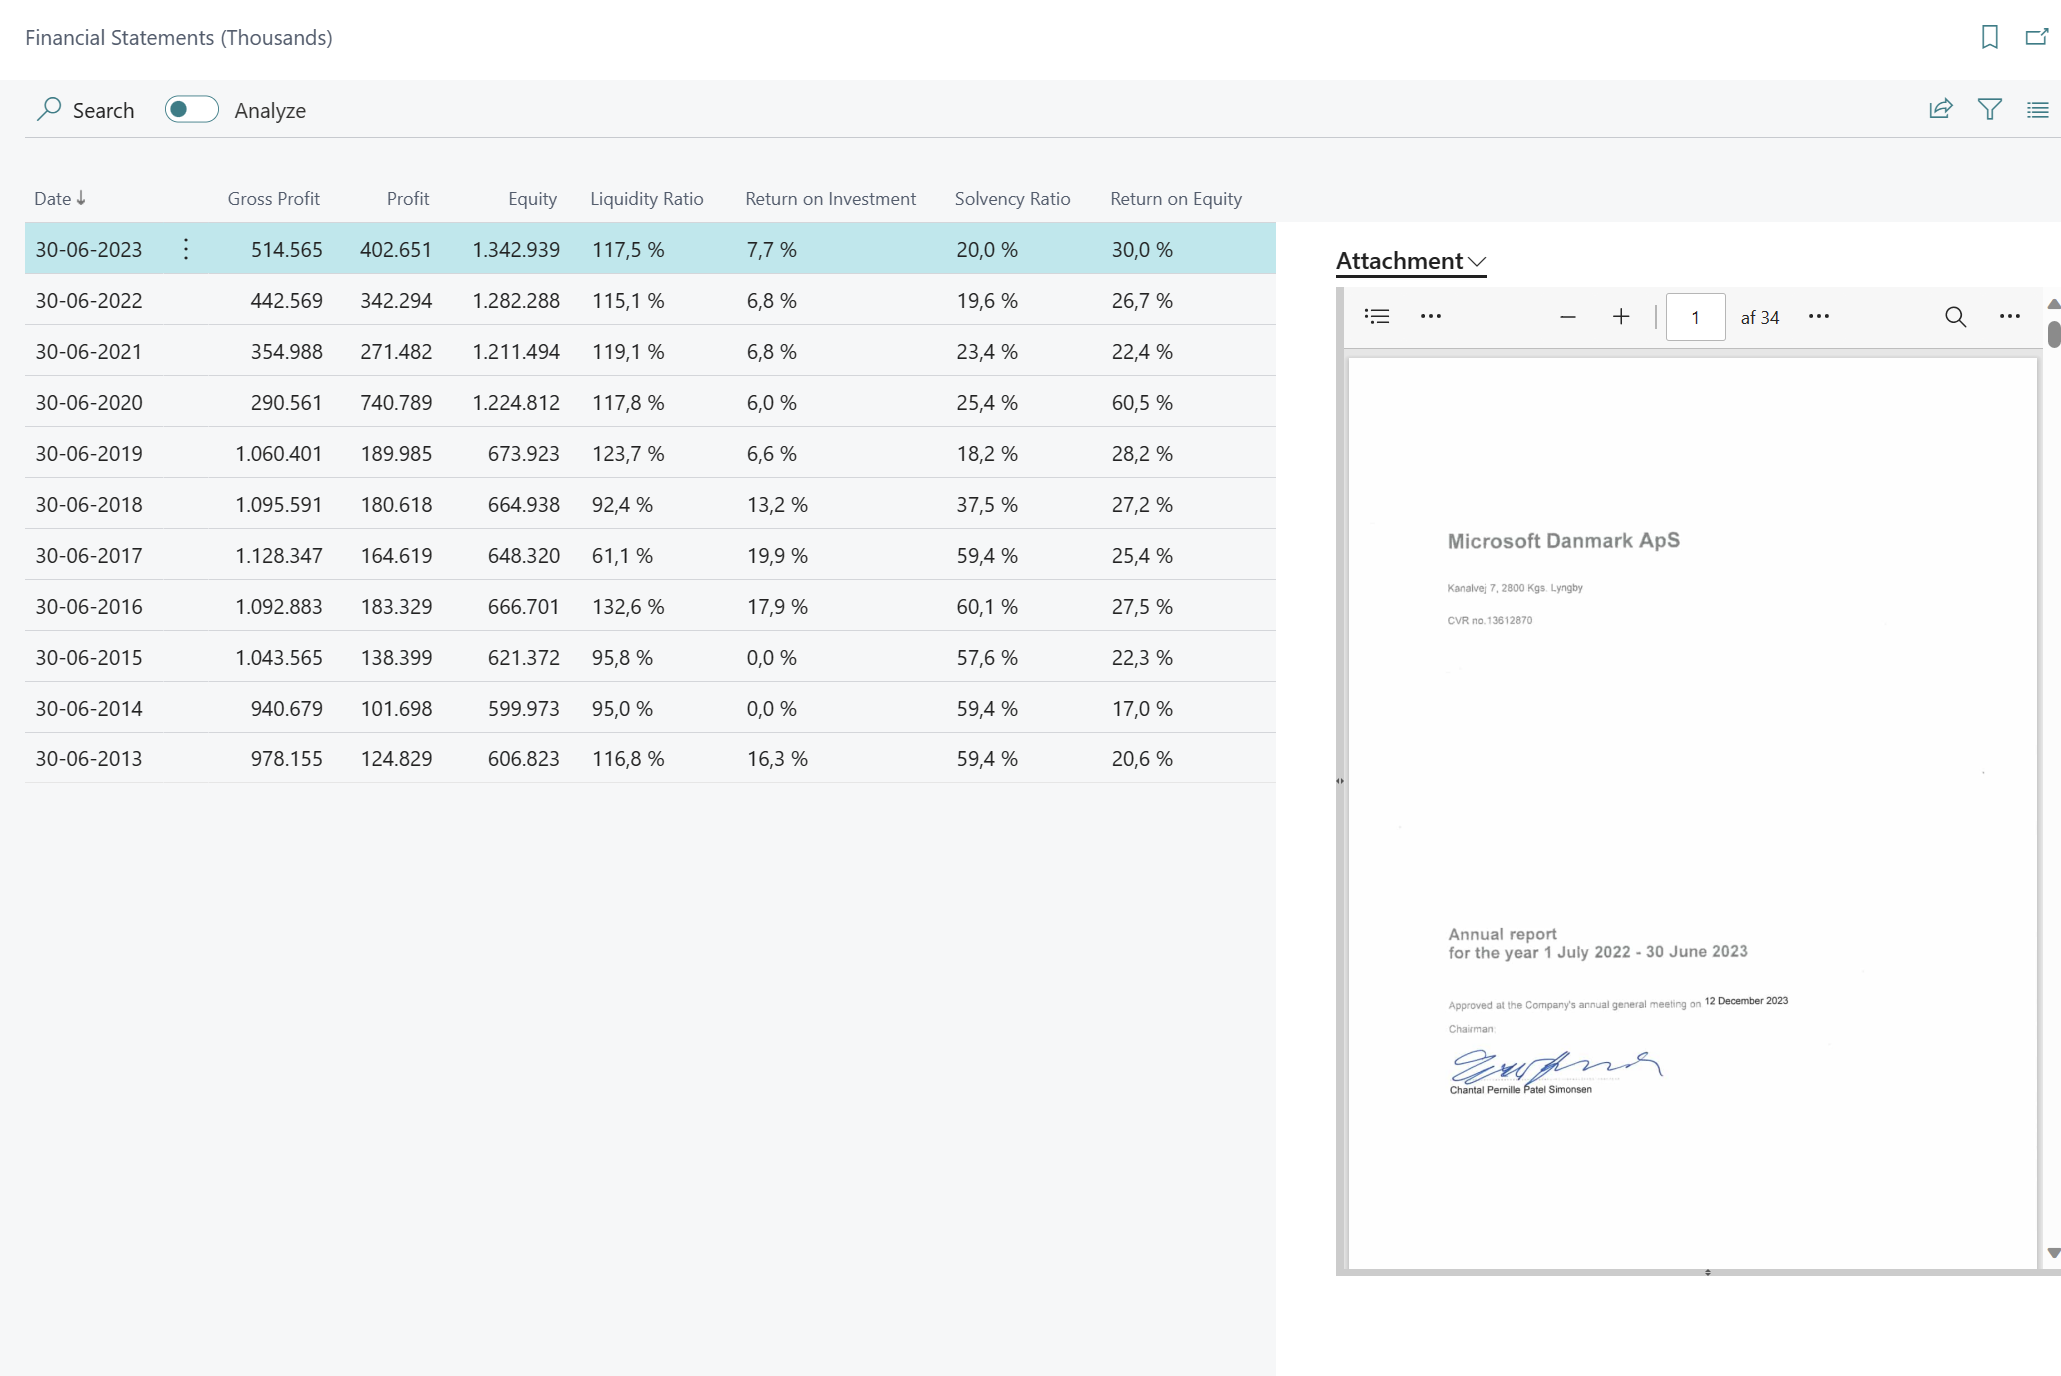Select the 30-06-2017 date row
Image resolution: width=2061 pixels, height=1376 pixels.
pos(650,555)
